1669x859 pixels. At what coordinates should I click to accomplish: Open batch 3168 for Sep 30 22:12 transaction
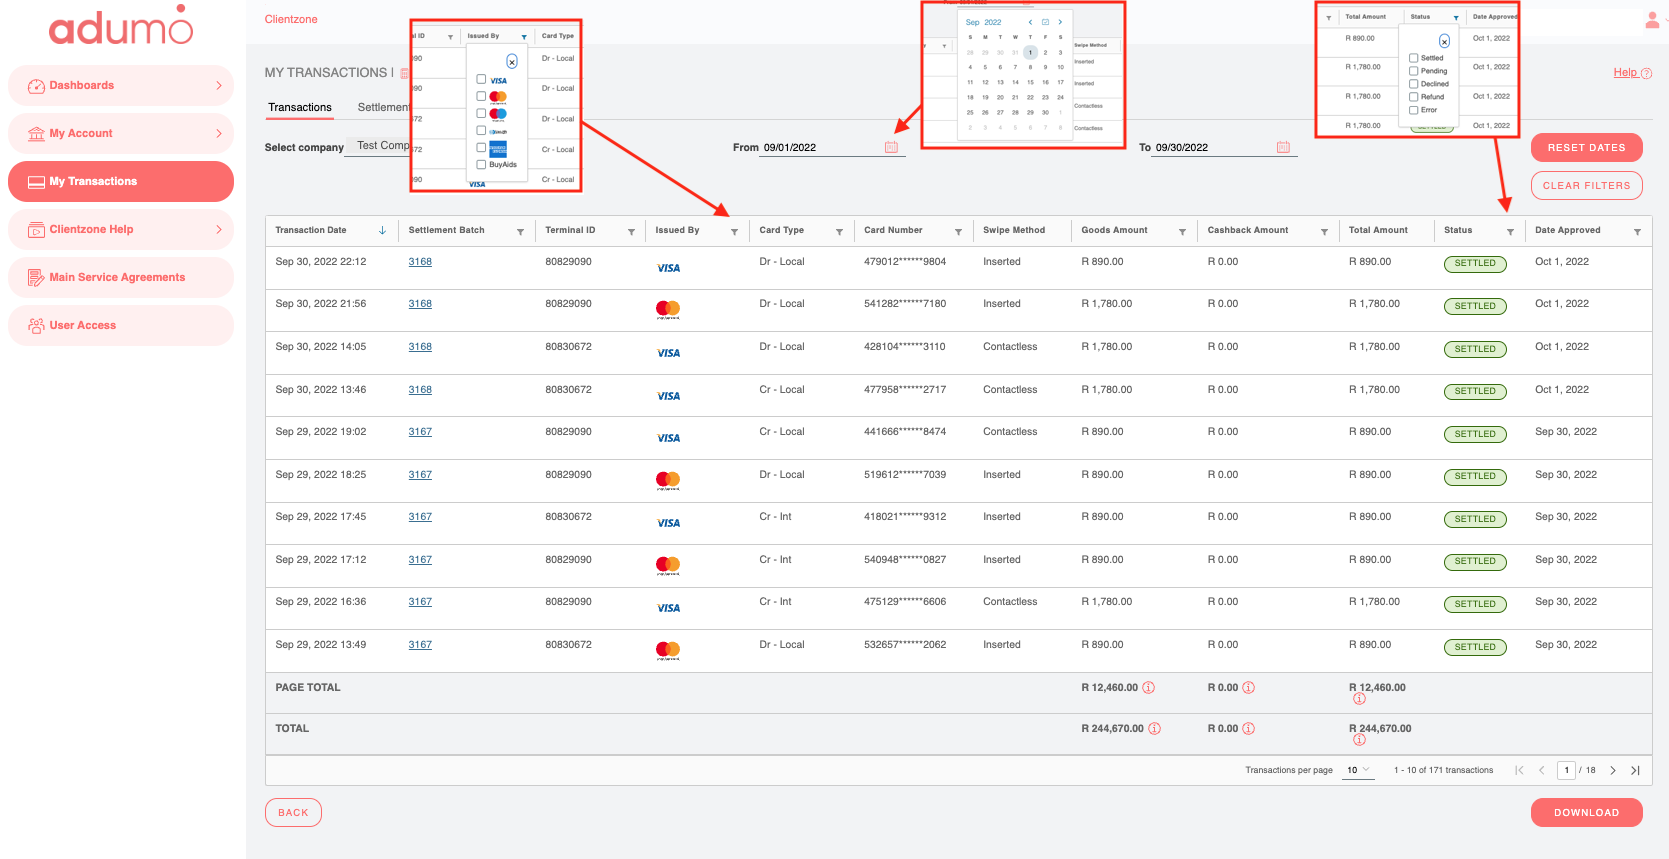coord(420,262)
